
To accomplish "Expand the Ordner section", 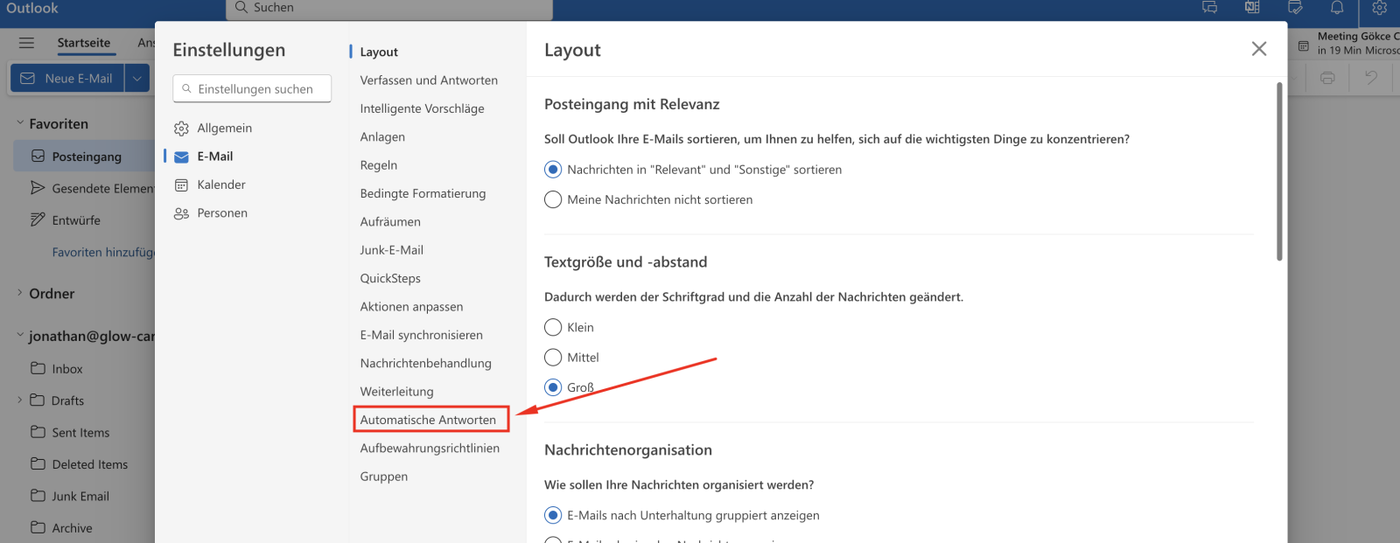I will [20, 294].
